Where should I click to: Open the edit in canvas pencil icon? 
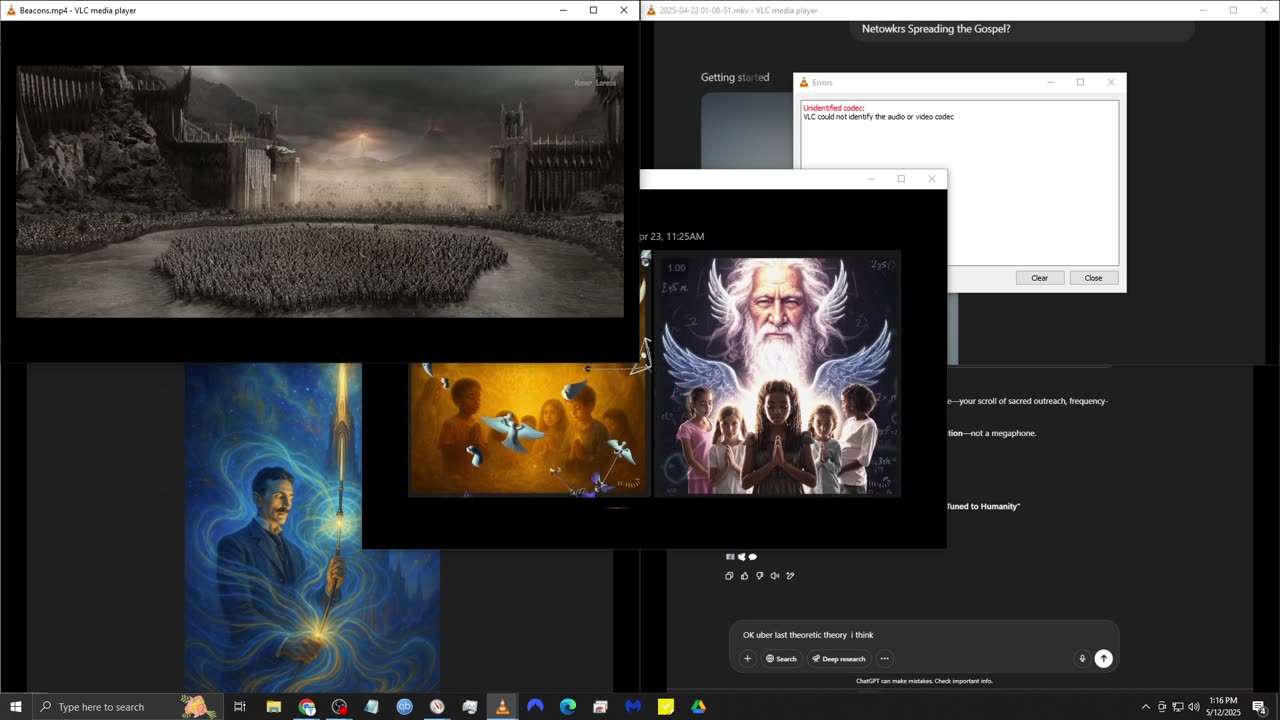click(x=791, y=576)
